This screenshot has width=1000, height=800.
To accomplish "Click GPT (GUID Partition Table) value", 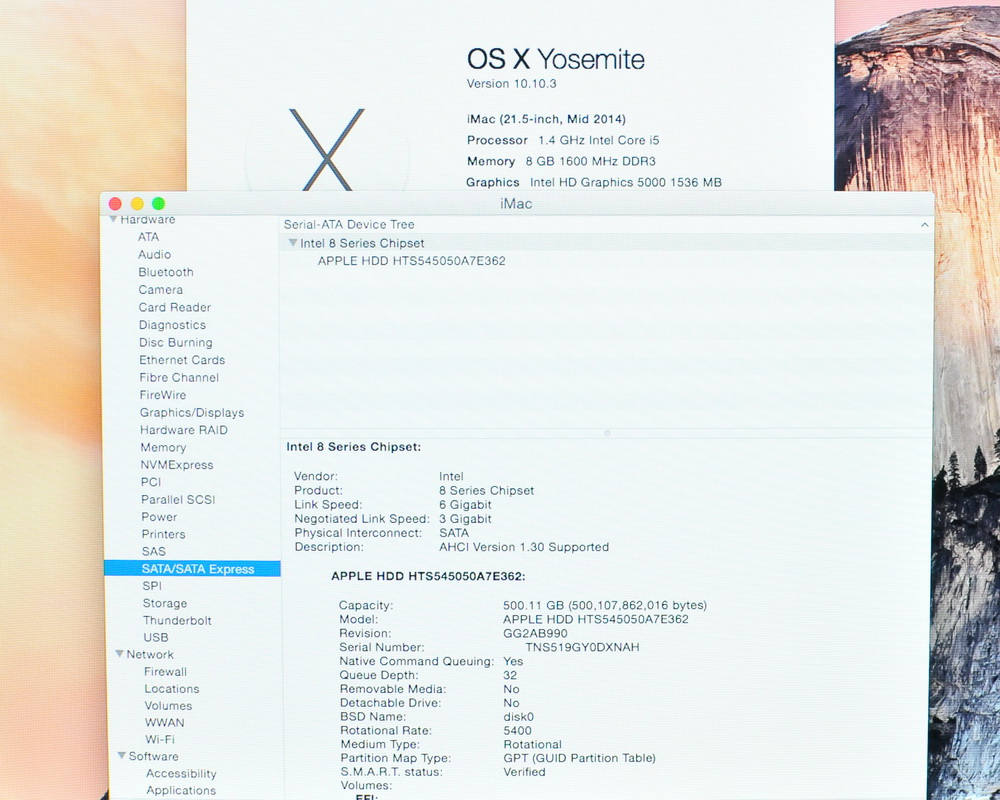I will pyautogui.click(x=579, y=758).
